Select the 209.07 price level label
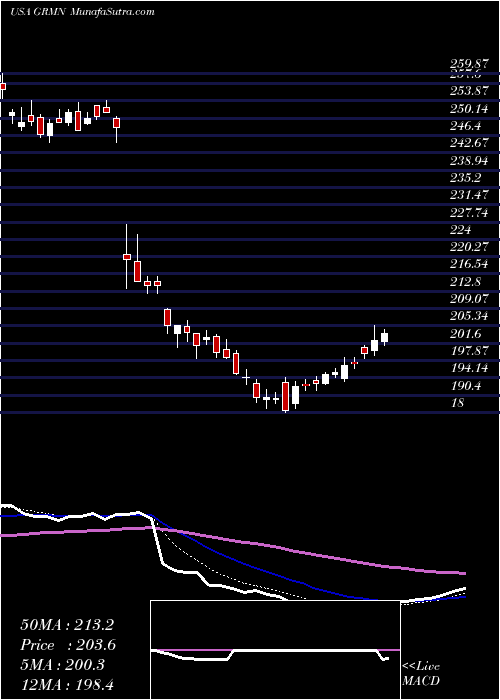Viewport: 500px width, 700px height. pos(469,299)
